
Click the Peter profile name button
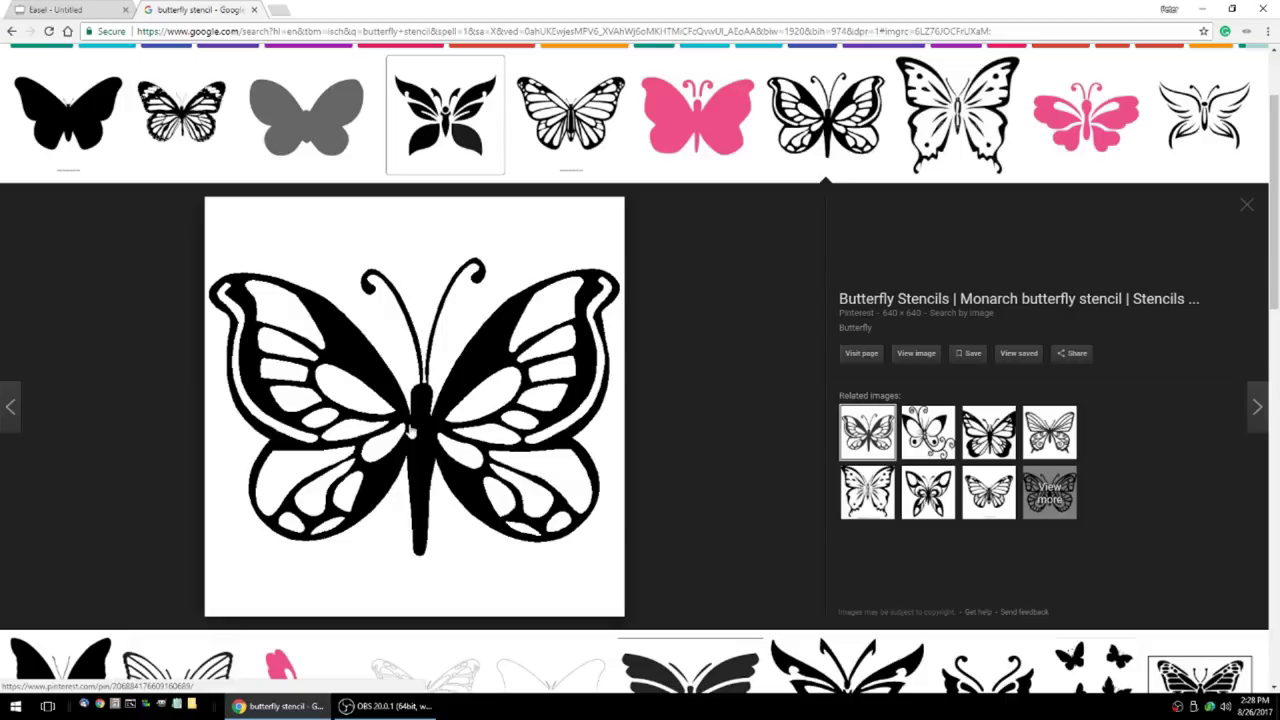pos(1168,9)
